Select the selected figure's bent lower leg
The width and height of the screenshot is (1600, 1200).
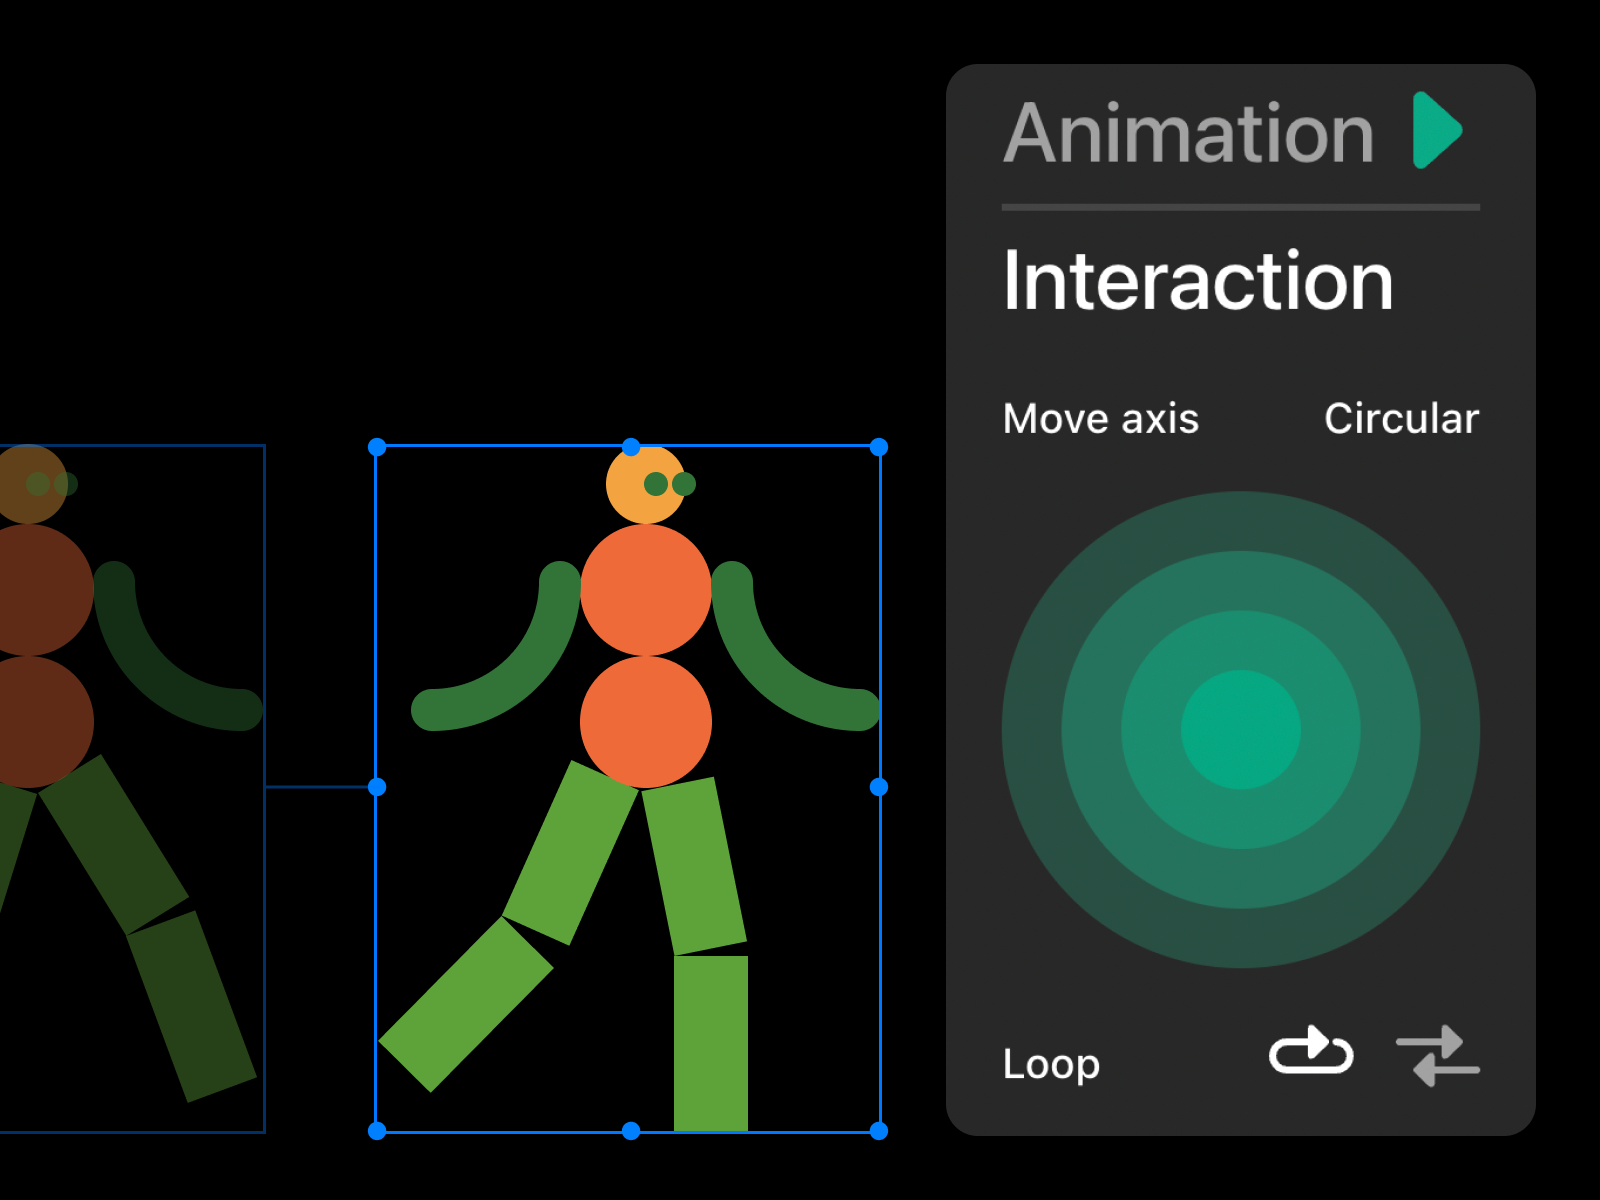[x=466, y=1004]
